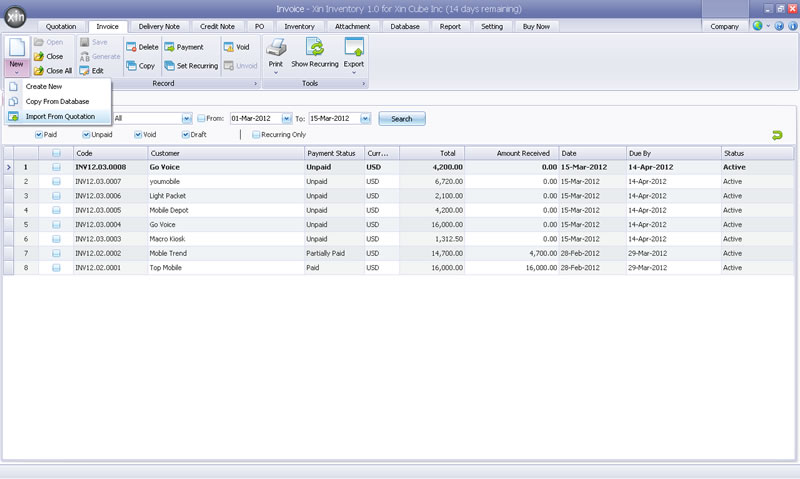This screenshot has width=800, height=479.
Task: Click the Set Recurring icon
Action: coord(170,65)
